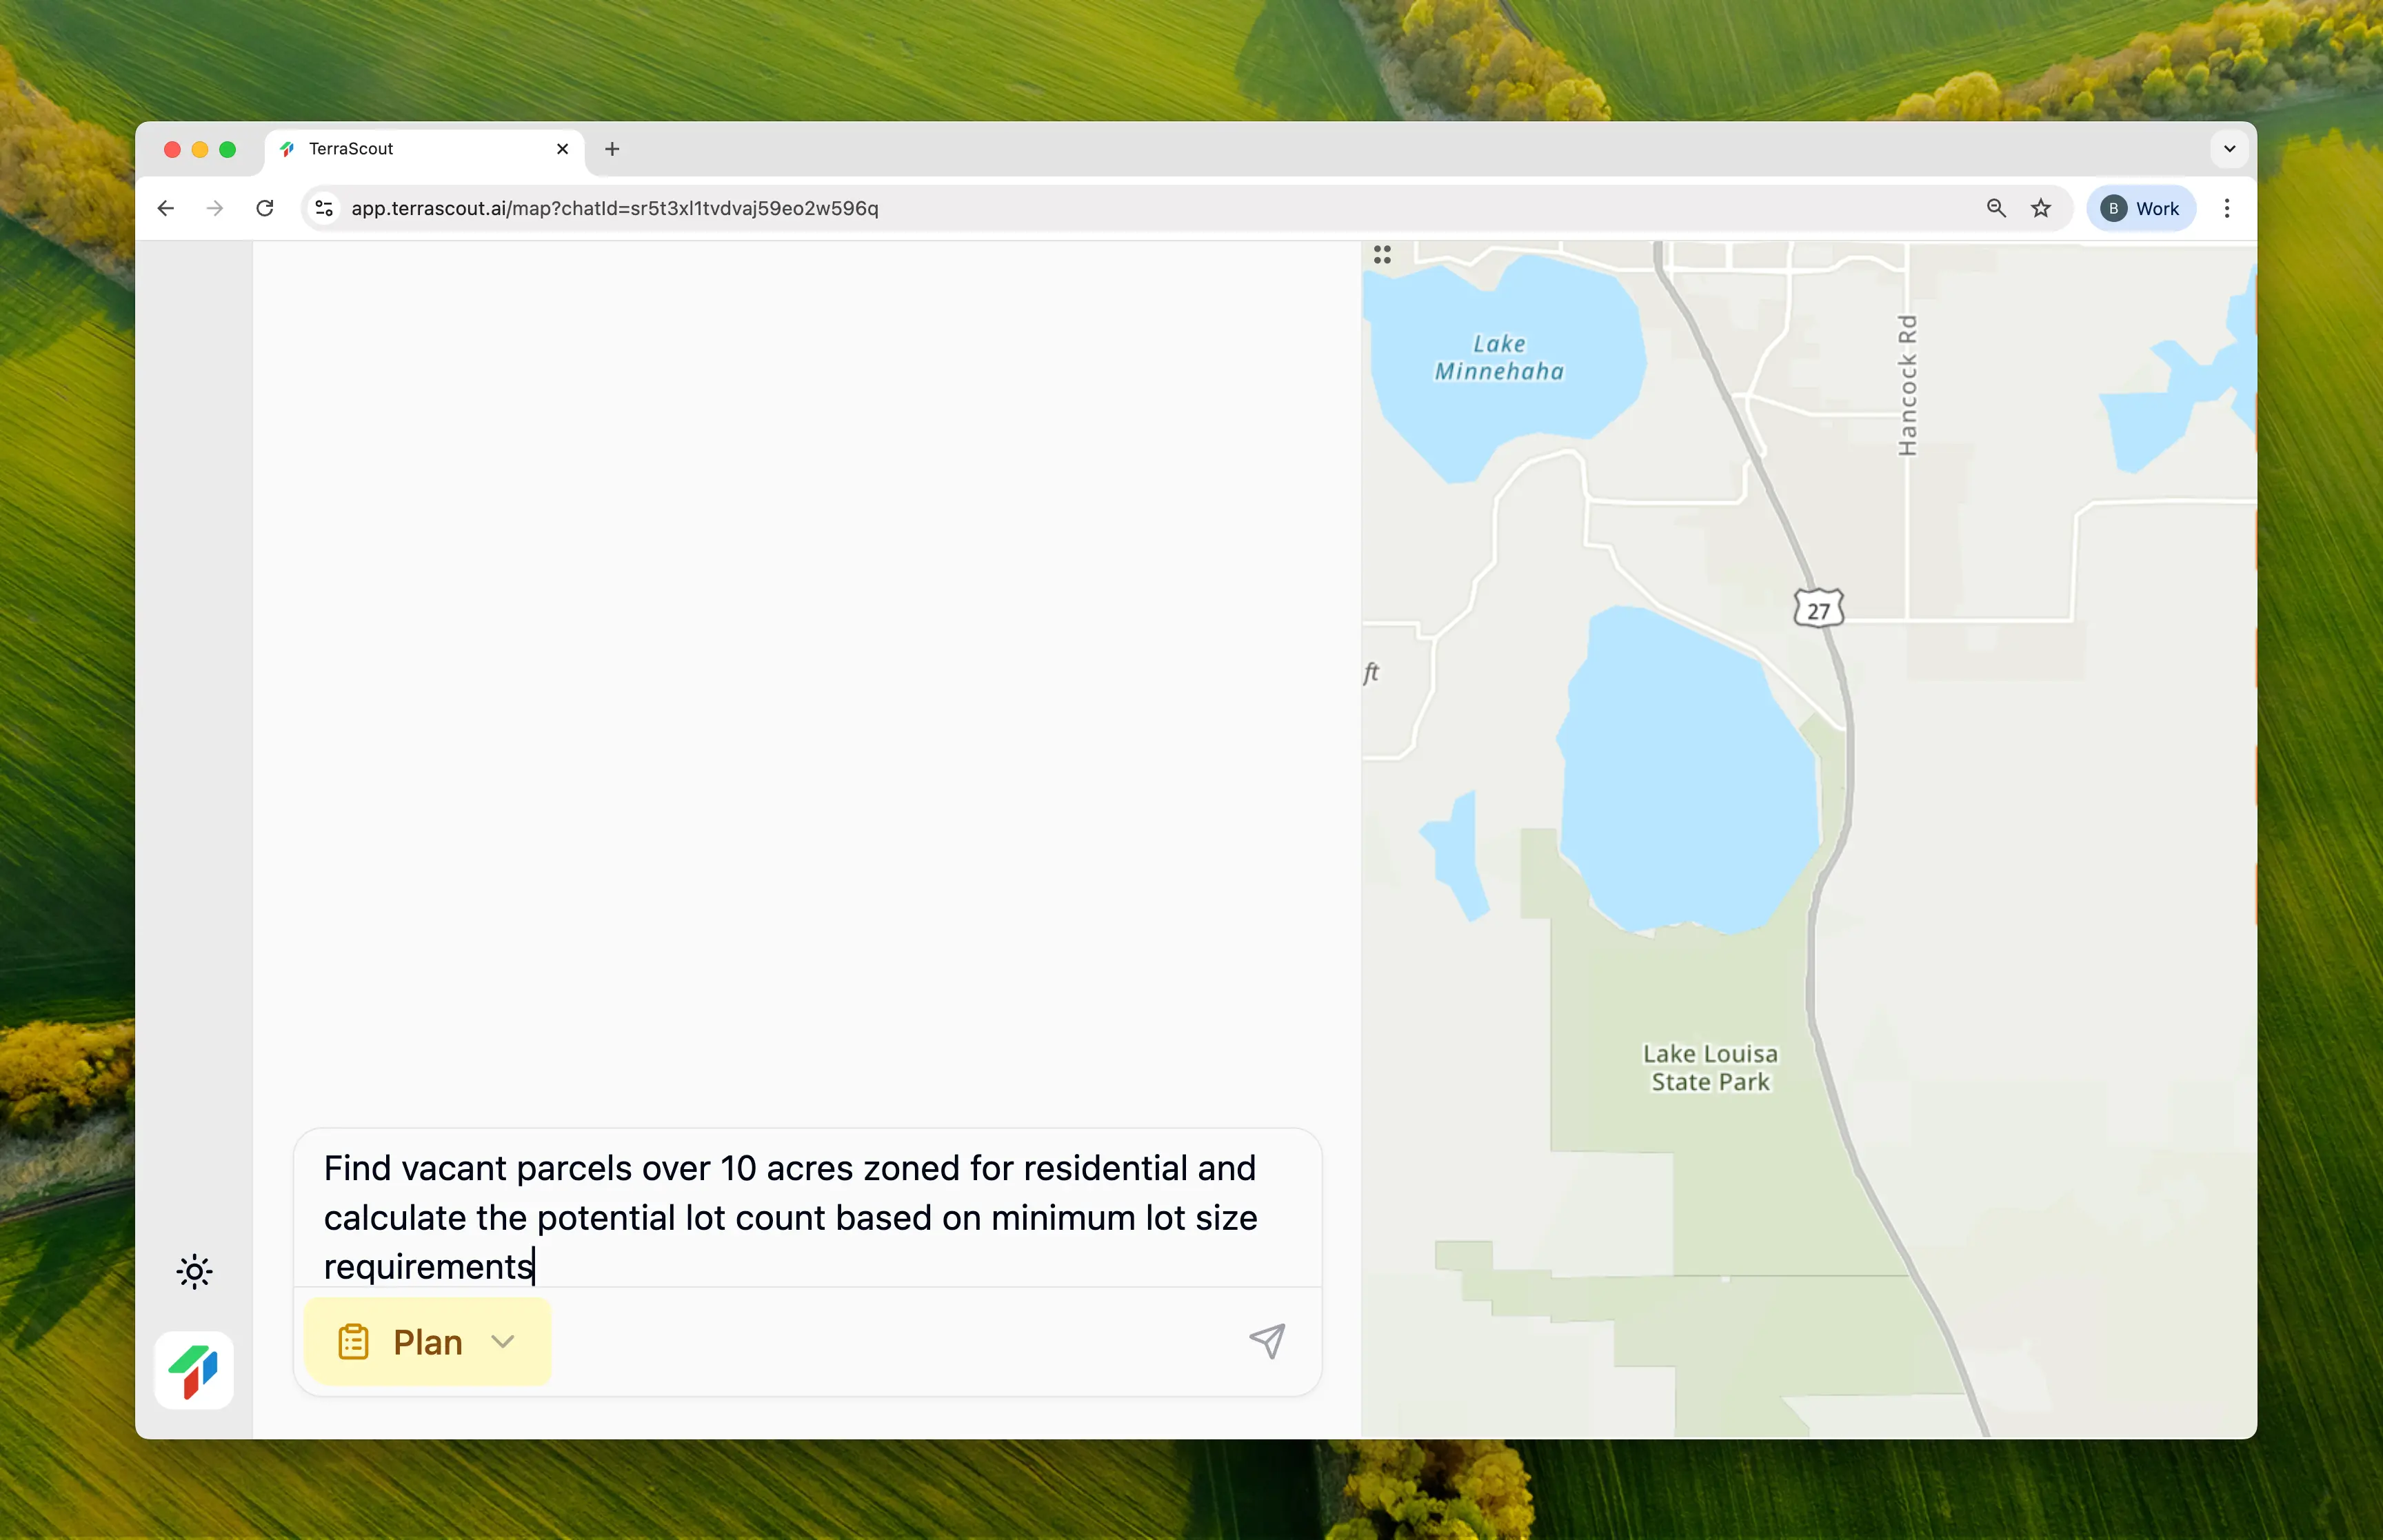This screenshot has width=2383, height=1540.
Task: Click the address bar URL
Action: [x=614, y=208]
